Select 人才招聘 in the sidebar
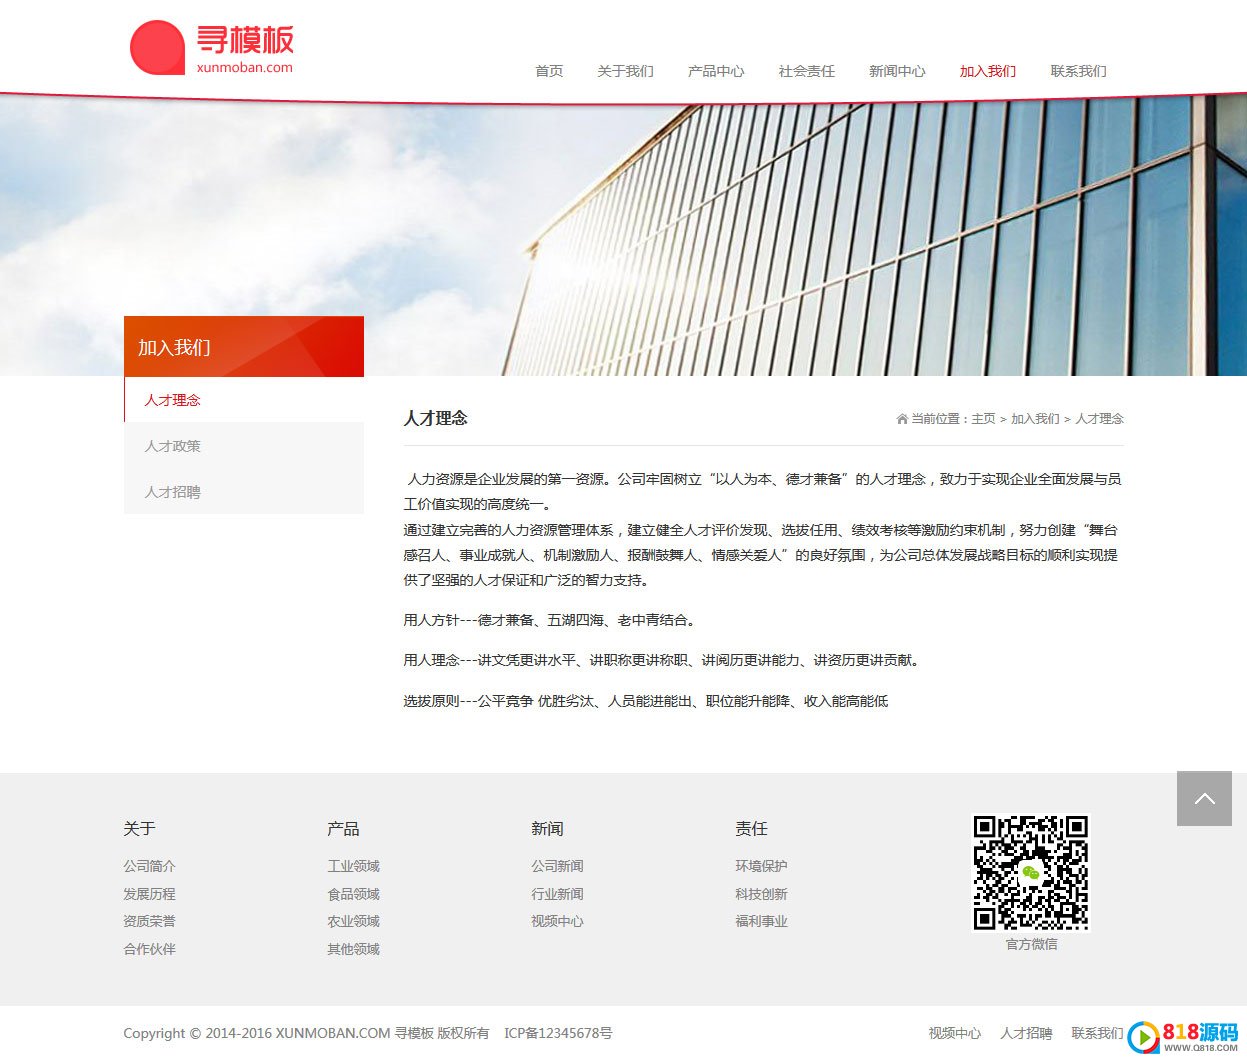Viewport: 1247px width, 1059px height. [244, 492]
